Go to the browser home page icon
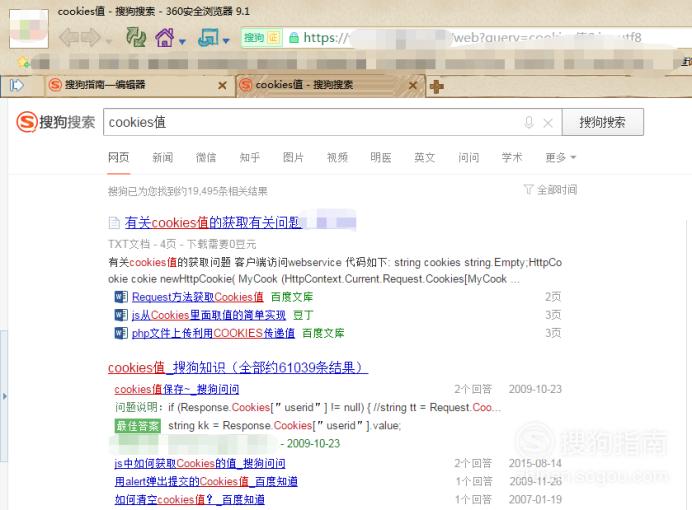Screen dimensions: 692x510 165,38
